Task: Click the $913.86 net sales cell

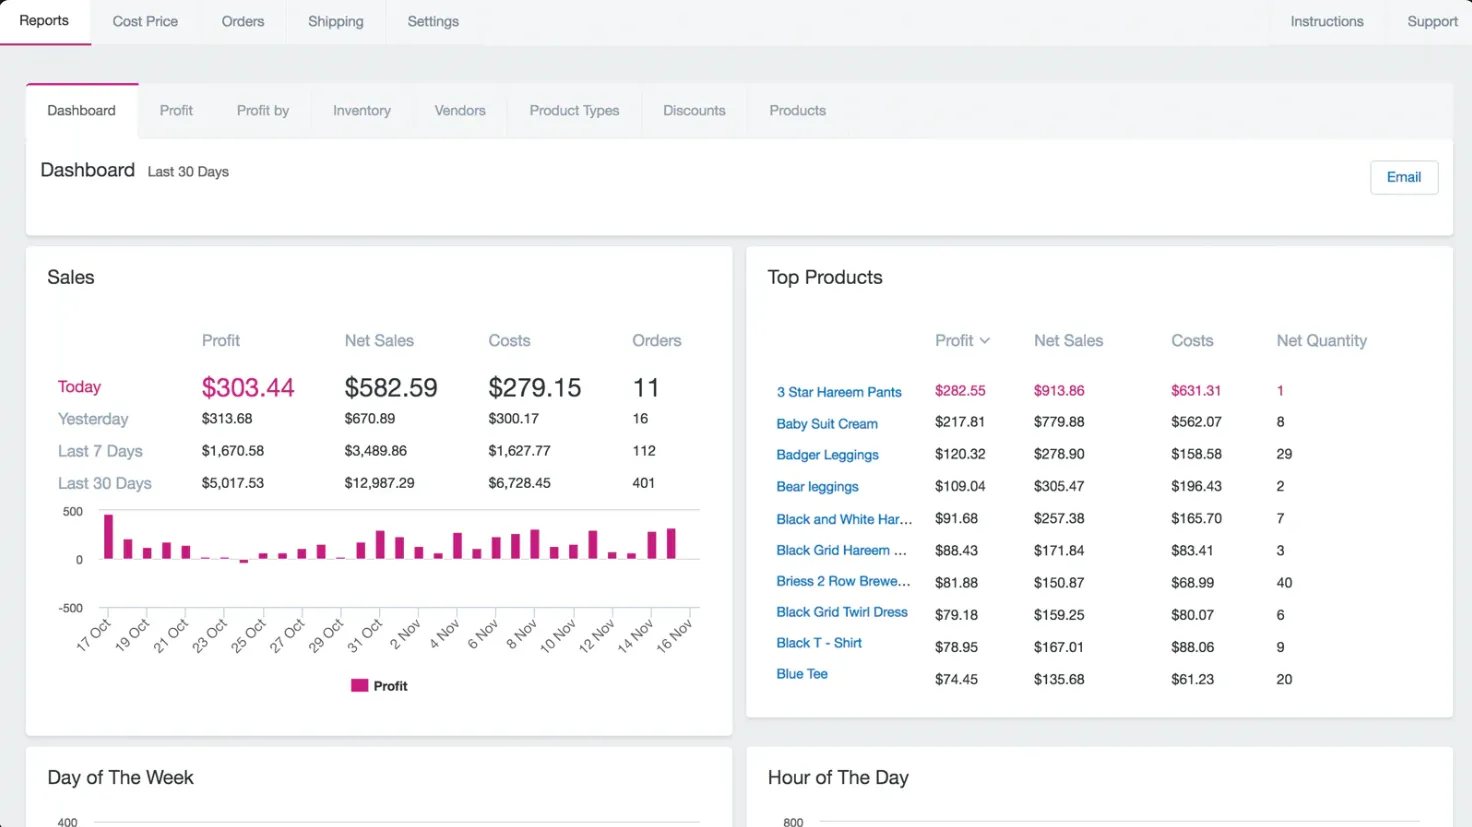Action: tap(1059, 391)
